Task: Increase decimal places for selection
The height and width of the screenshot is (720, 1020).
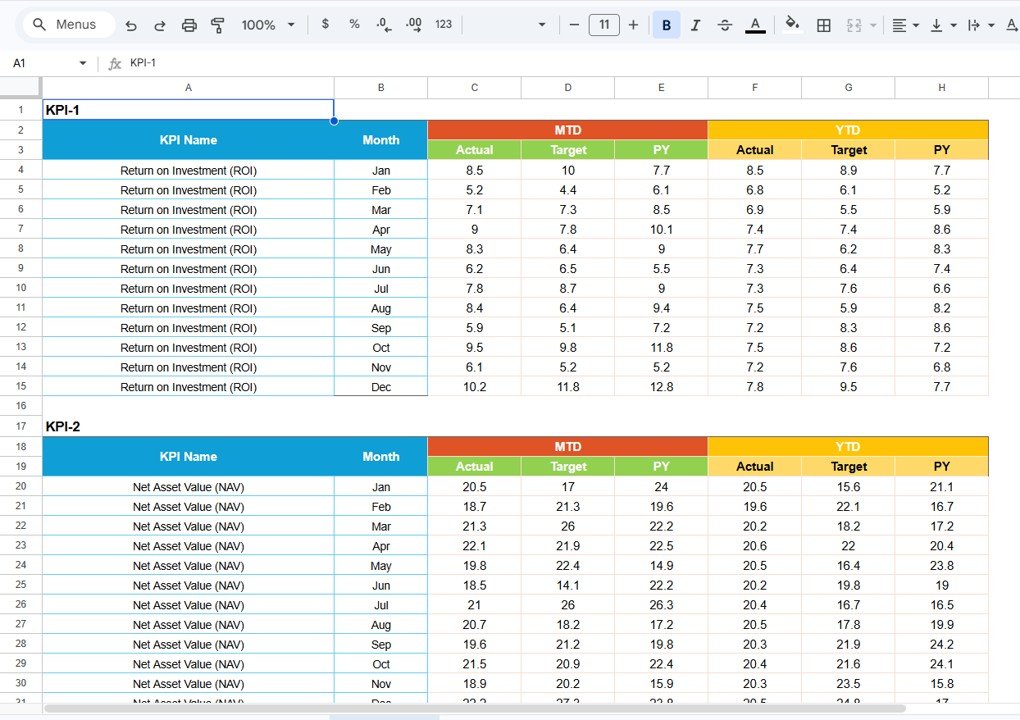Action: point(413,24)
